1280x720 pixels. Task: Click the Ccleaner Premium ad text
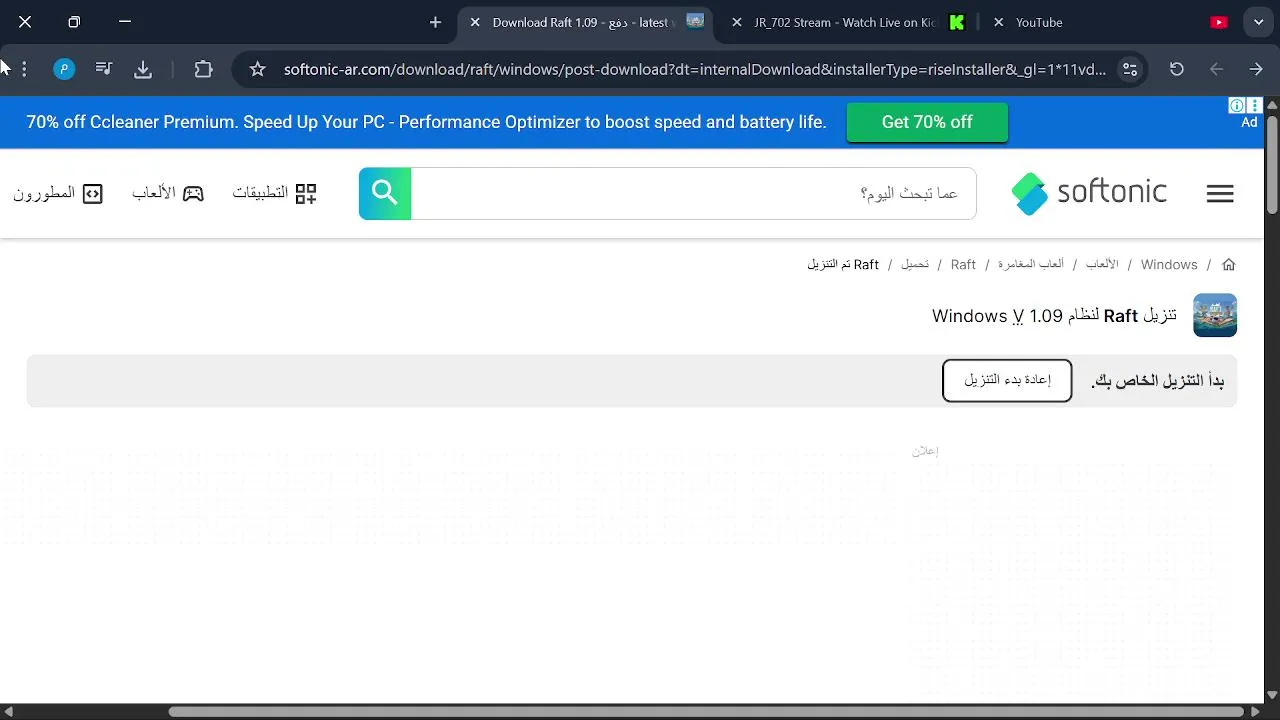coord(426,122)
